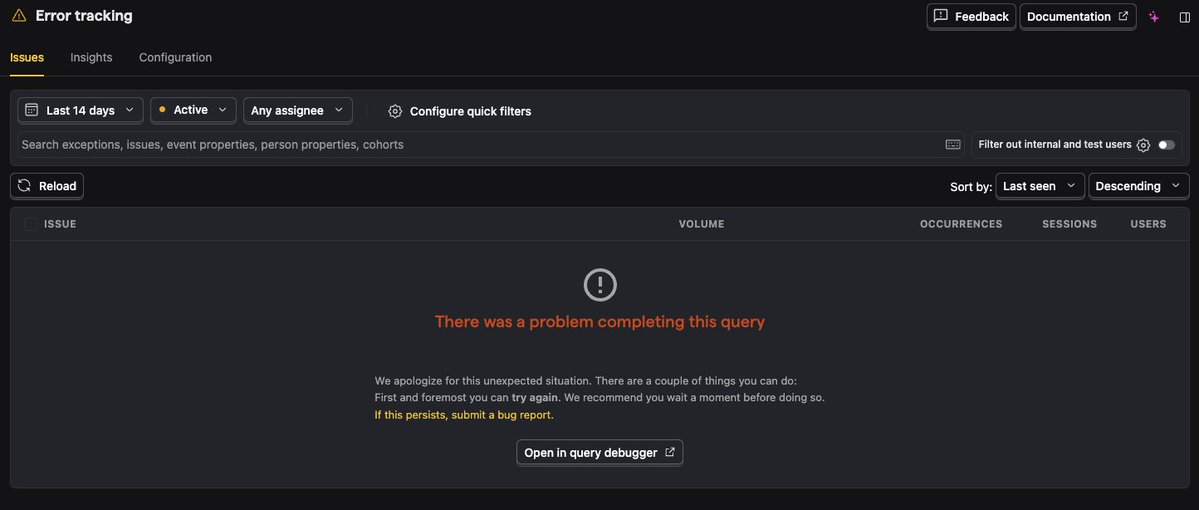The height and width of the screenshot is (510, 1199).
Task: Click the Error tracking warning triangle icon
Action: pos(19,15)
